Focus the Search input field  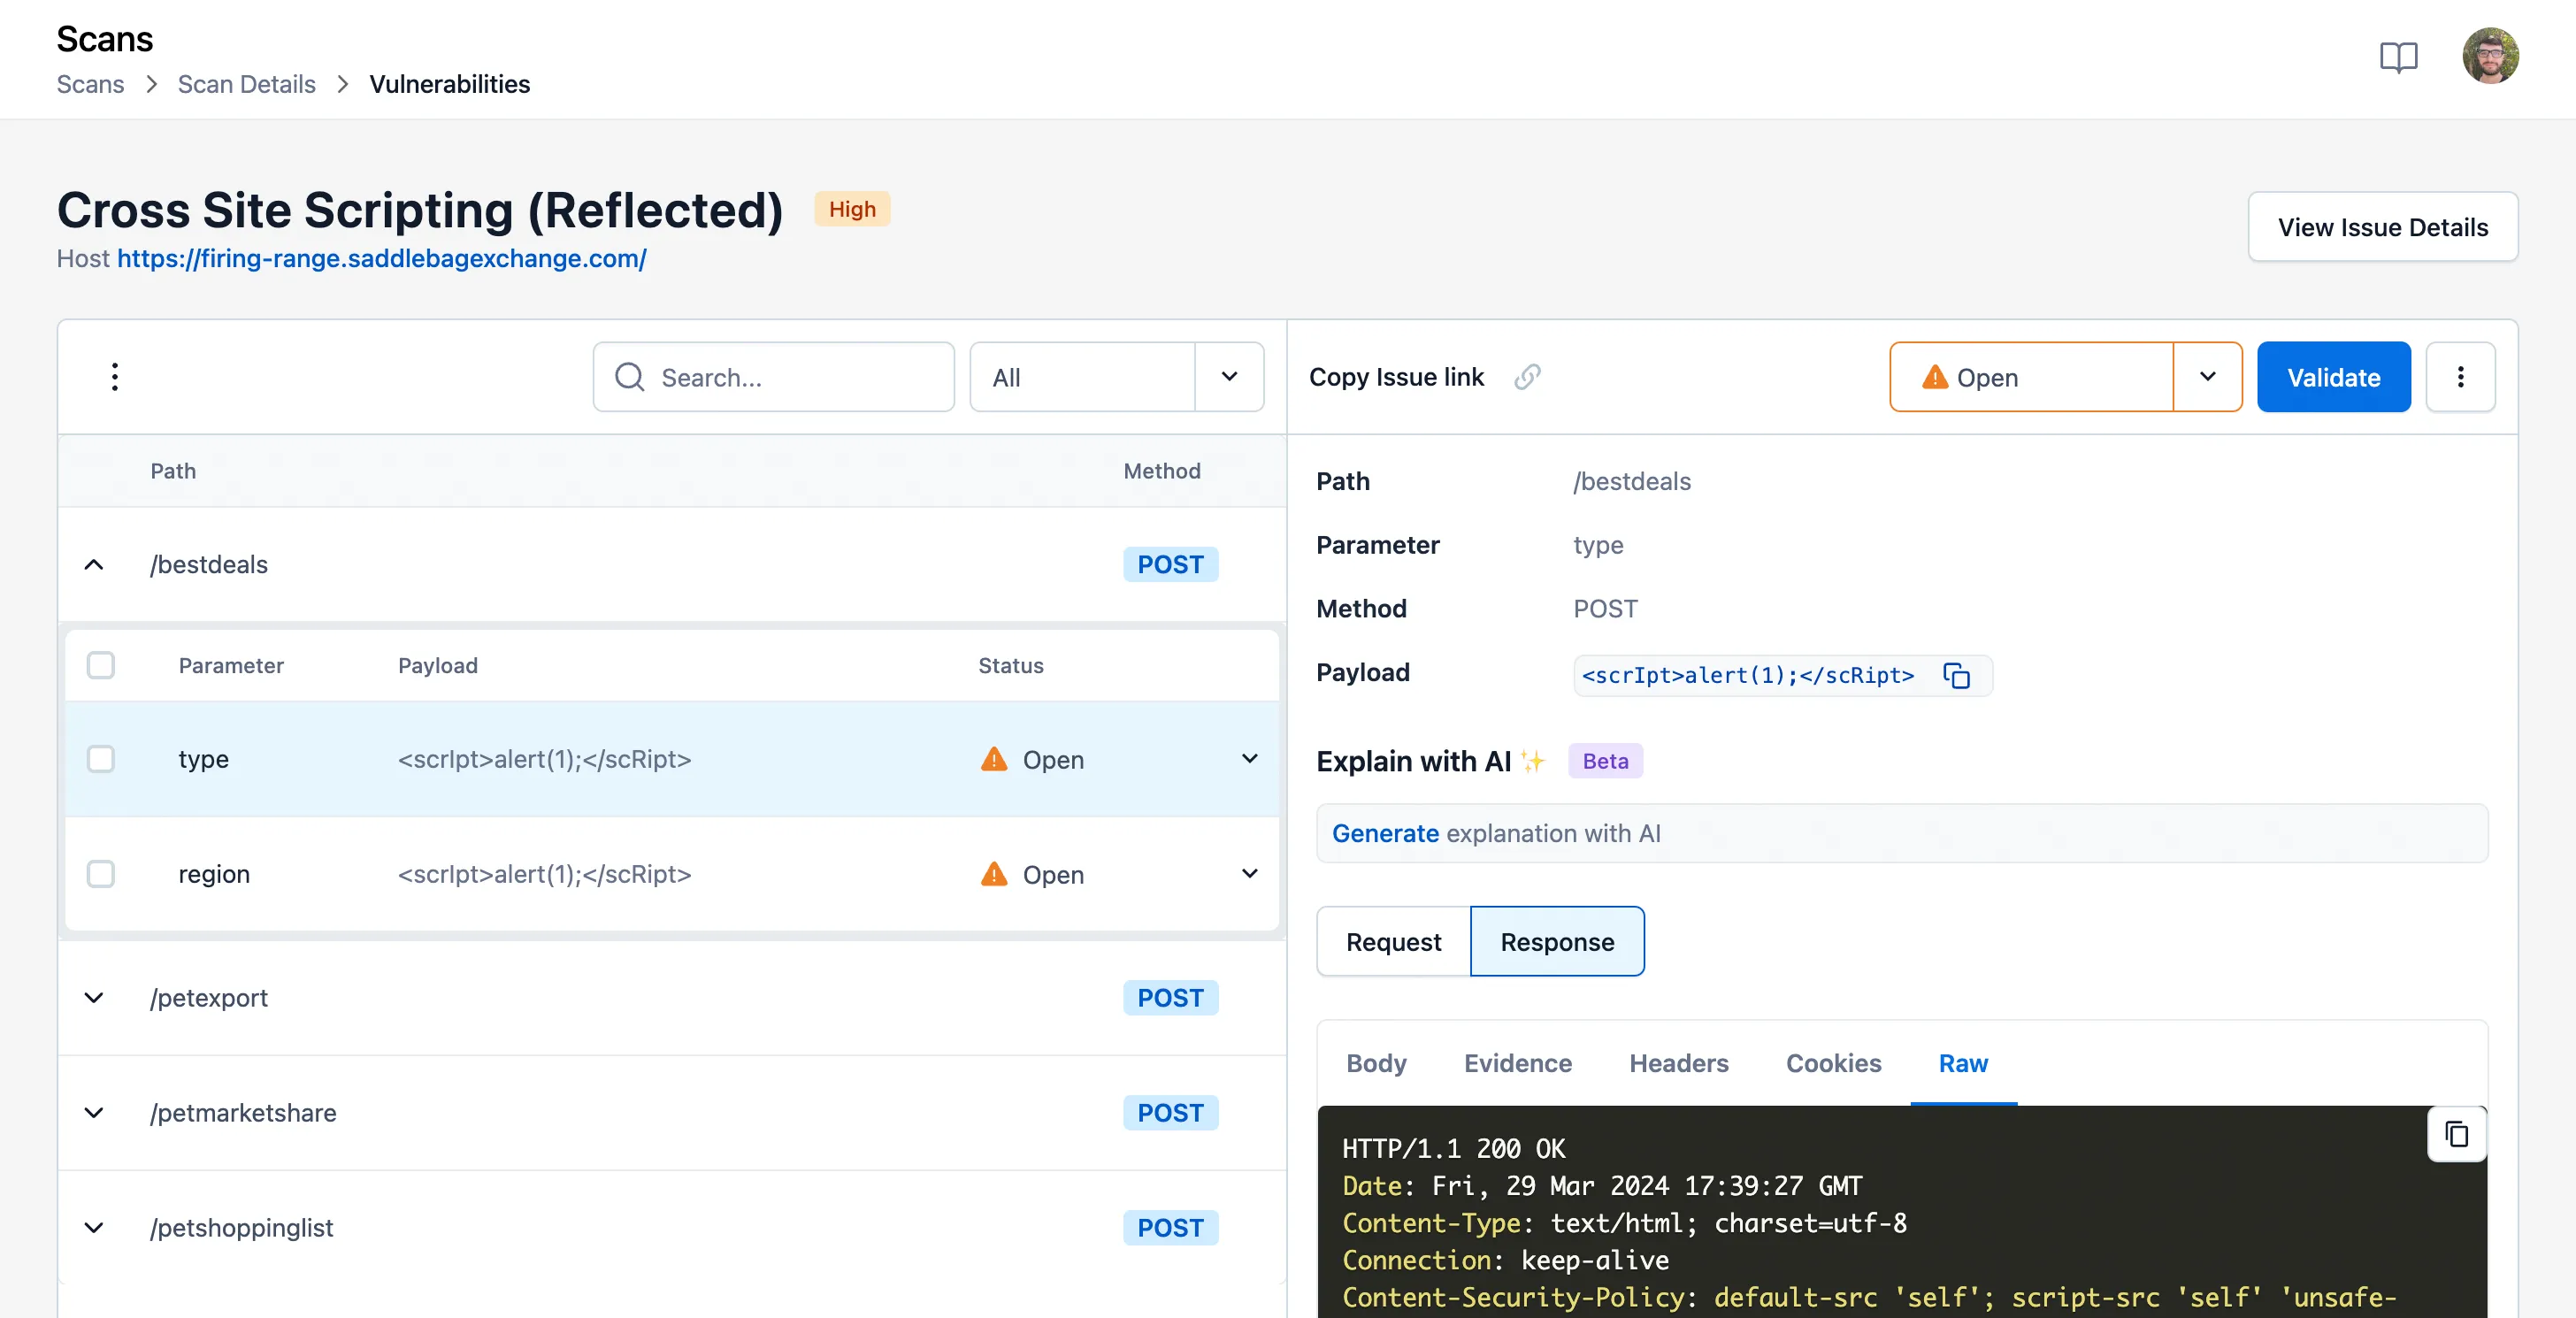773,377
